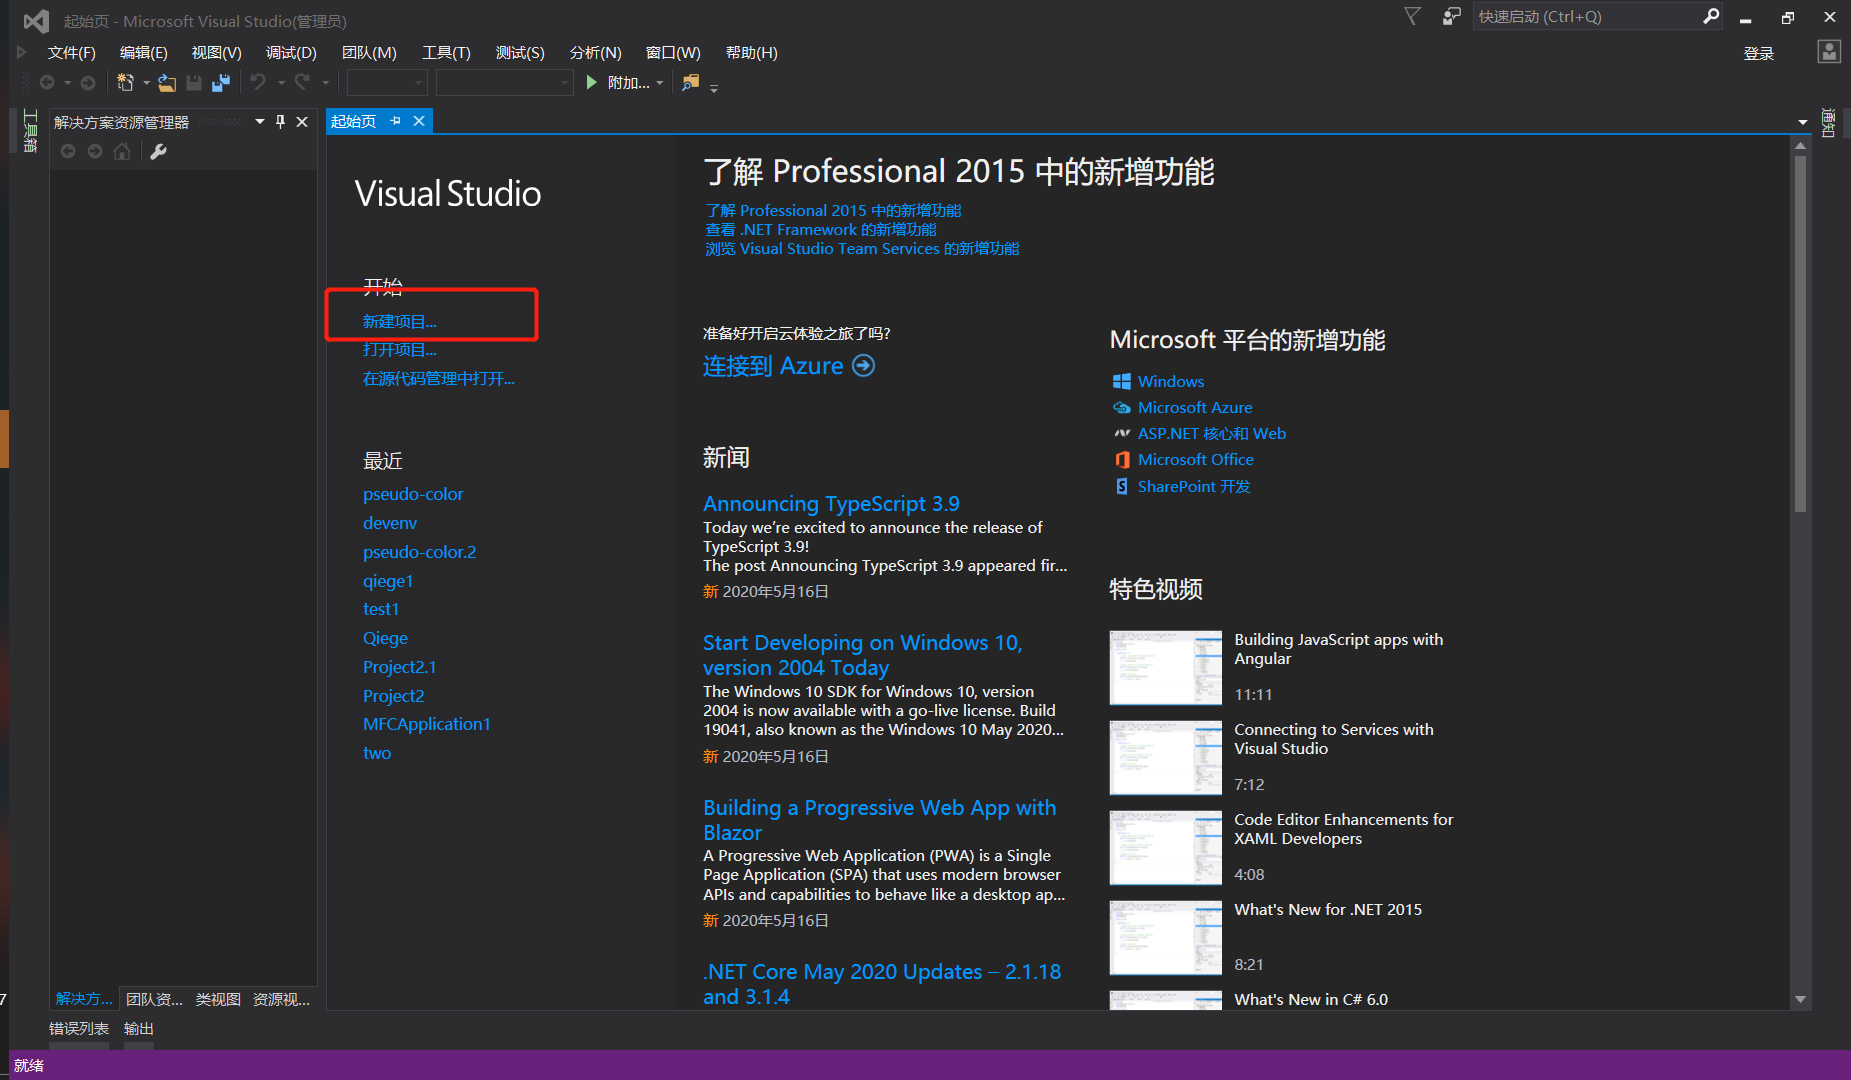Open the active documents list dropdown
1851x1080 pixels.
click(1802, 122)
